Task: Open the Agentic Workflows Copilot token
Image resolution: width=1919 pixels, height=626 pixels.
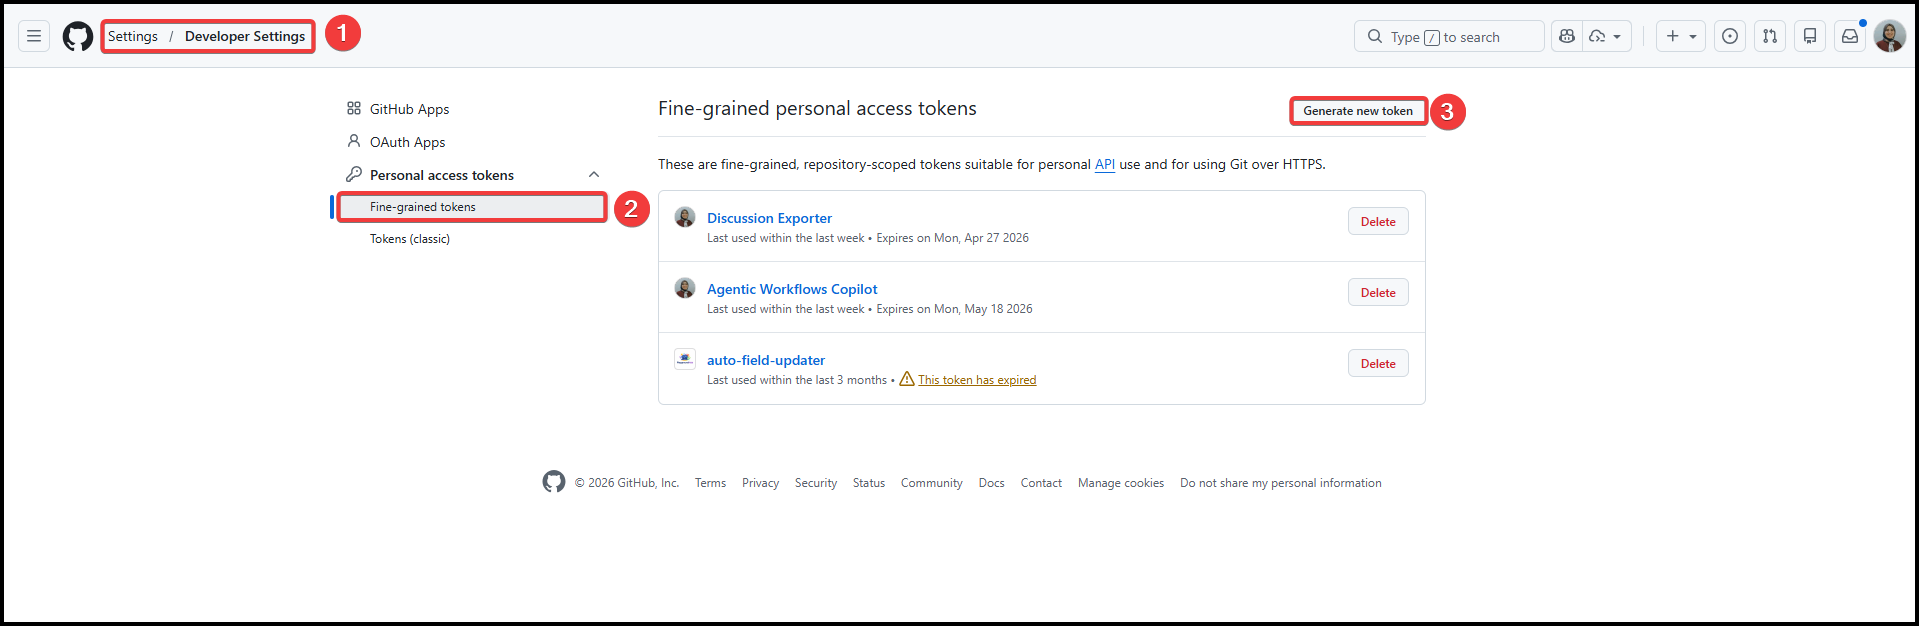Action: (792, 289)
